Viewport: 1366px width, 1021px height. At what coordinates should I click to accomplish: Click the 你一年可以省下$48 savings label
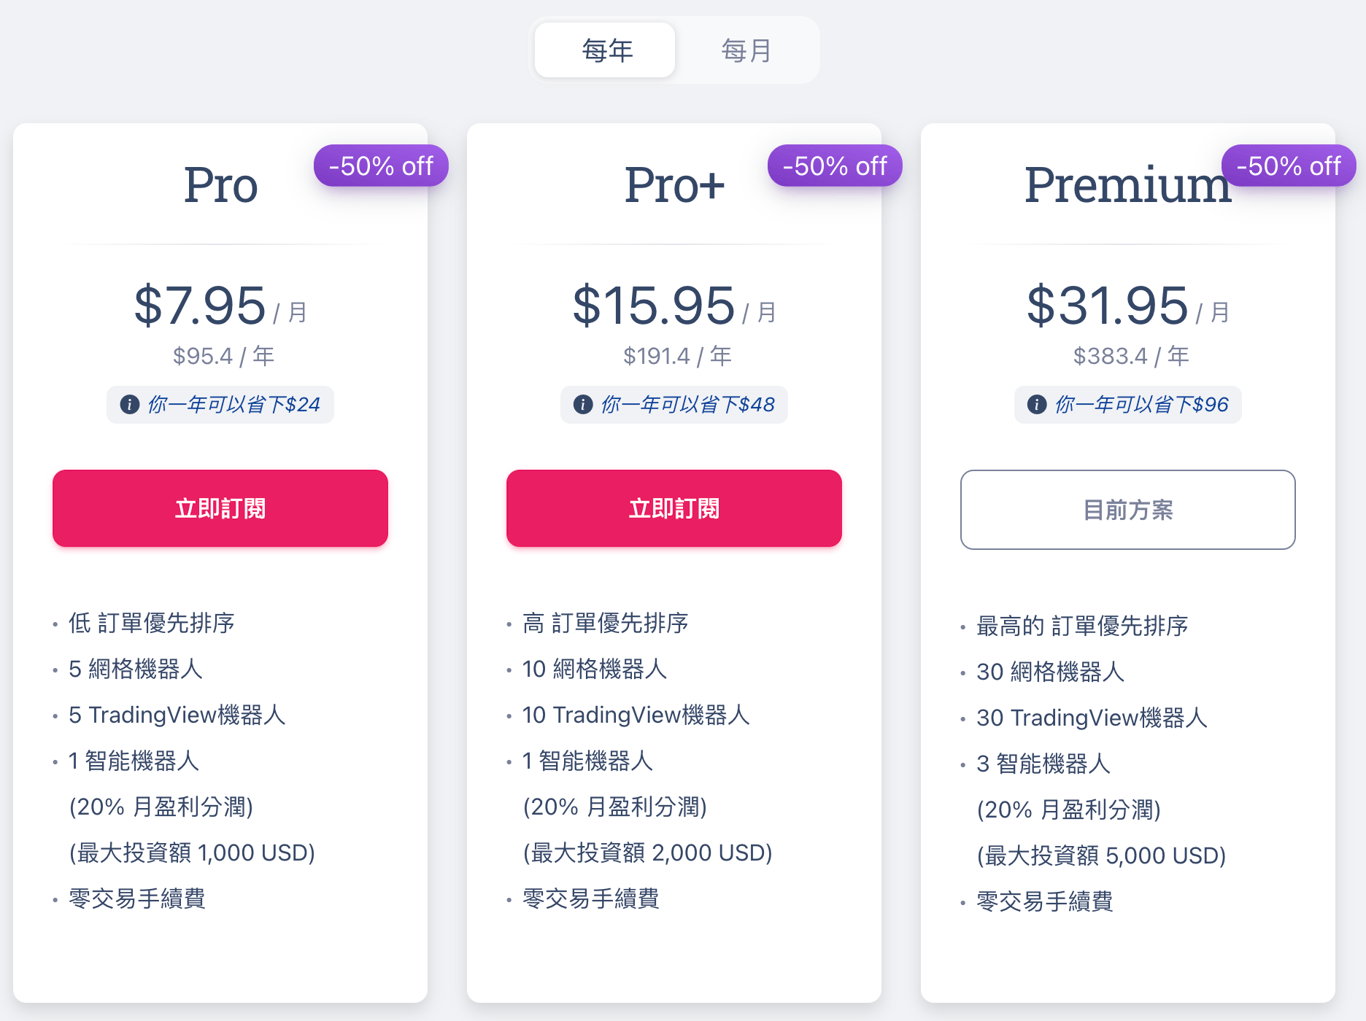(688, 405)
